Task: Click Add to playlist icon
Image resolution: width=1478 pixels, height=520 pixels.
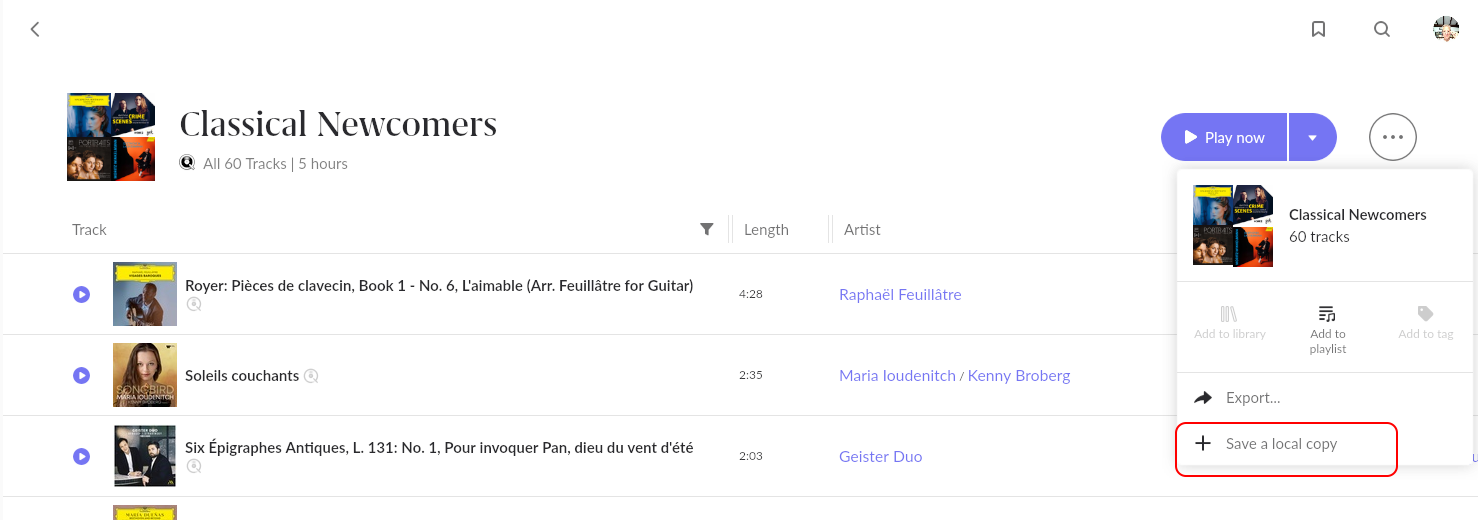Action: [1327, 314]
